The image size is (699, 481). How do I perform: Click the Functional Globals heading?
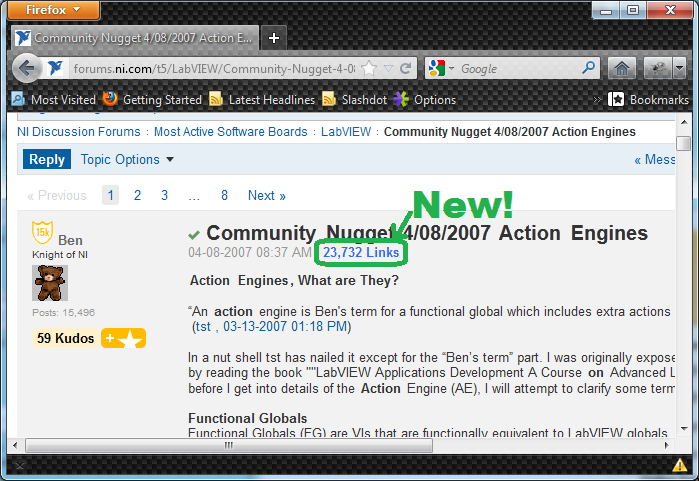coord(247,419)
